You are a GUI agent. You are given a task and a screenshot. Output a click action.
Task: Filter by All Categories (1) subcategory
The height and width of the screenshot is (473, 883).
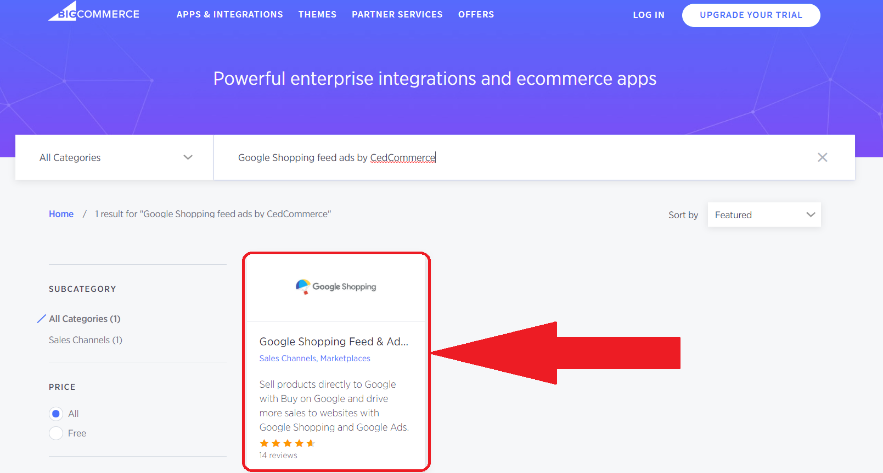point(84,319)
